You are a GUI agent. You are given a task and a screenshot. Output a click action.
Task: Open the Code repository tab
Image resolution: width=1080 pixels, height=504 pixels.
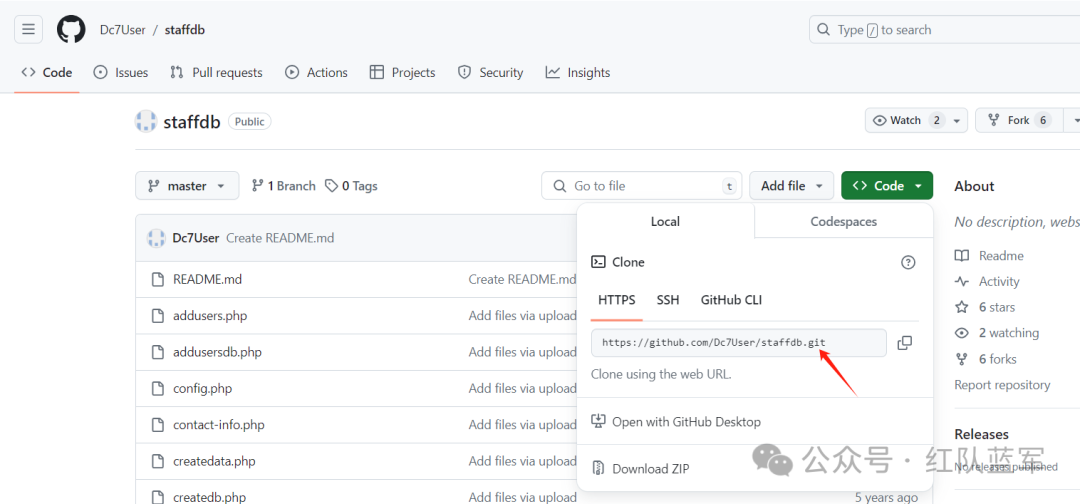pyautogui.click(x=47, y=72)
